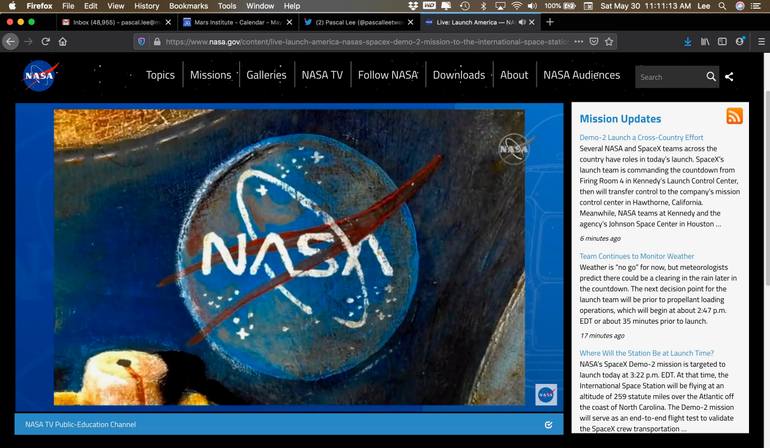Open the Firefox hamburger menu
770x448 pixels.
761,42
